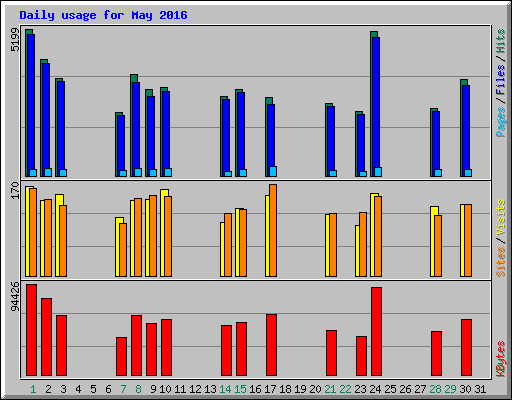Image resolution: width=512 pixels, height=400 pixels.
Task: Select the green day label 22
Action: tap(345, 389)
